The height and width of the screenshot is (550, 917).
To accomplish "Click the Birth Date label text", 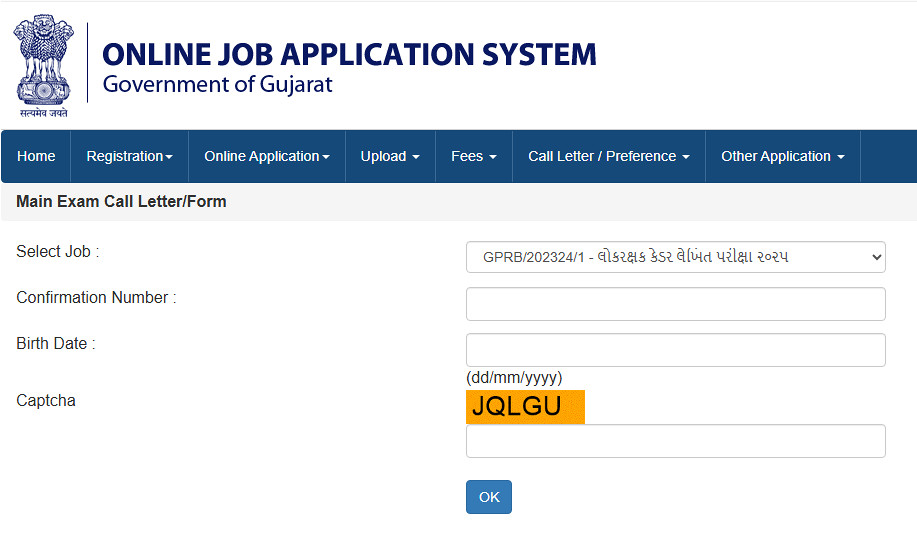I will click(56, 344).
